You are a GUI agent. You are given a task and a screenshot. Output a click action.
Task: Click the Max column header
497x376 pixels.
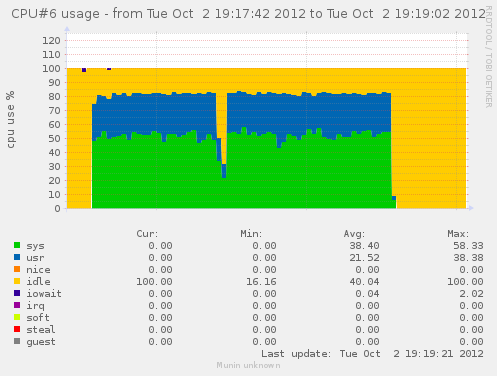[x=458, y=234]
